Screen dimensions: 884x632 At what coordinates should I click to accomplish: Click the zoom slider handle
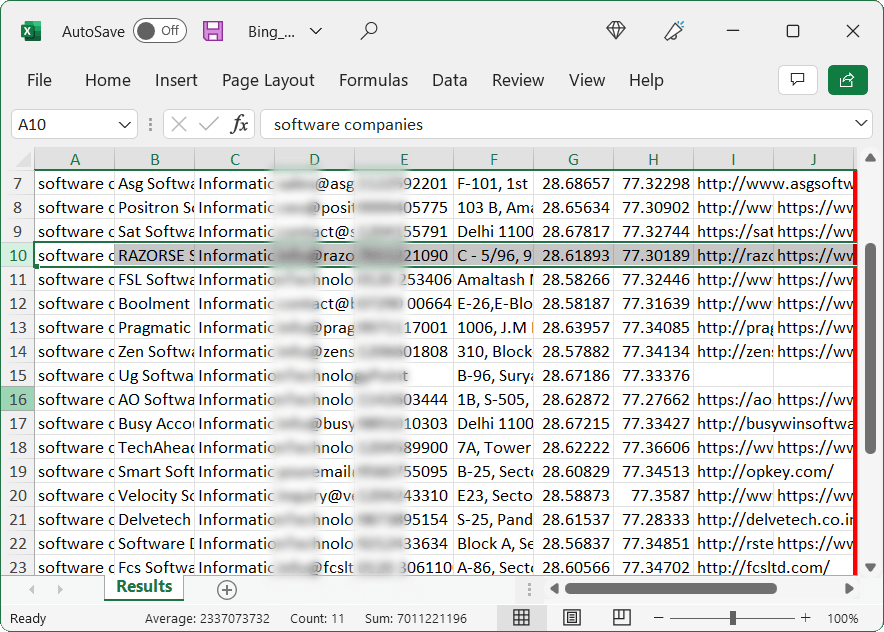pyautogui.click(x=732, y=618)
